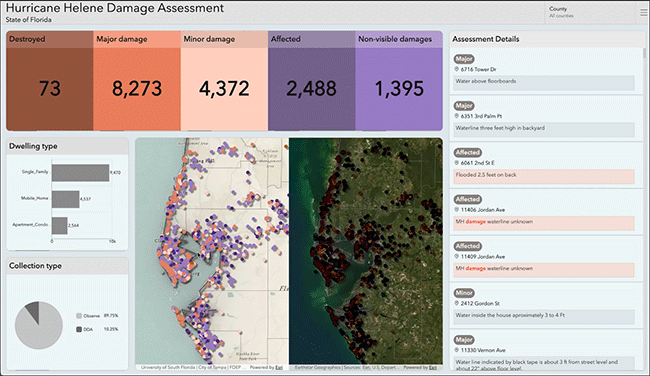
Task: Click the 'Water above floorboards' note
Action: [544, 82]
